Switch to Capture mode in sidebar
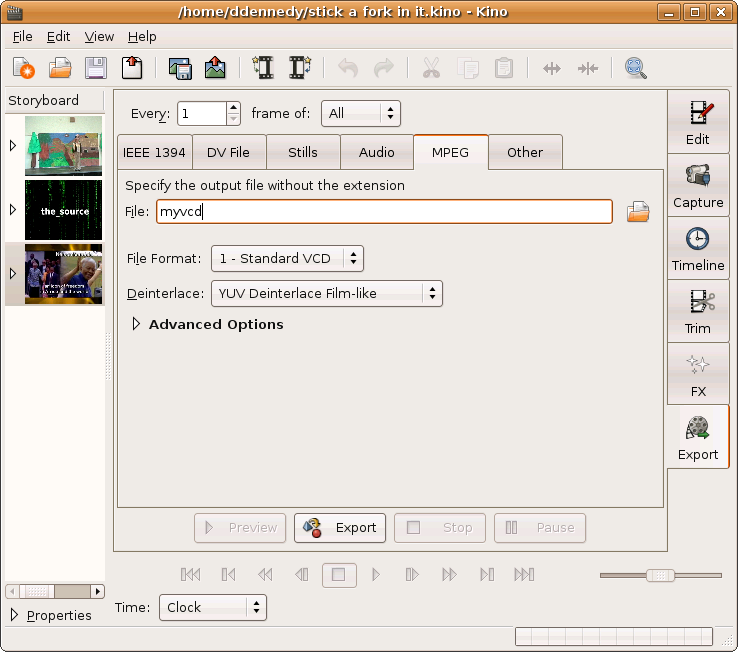This screenshot has height=652, width=738. 698,186
